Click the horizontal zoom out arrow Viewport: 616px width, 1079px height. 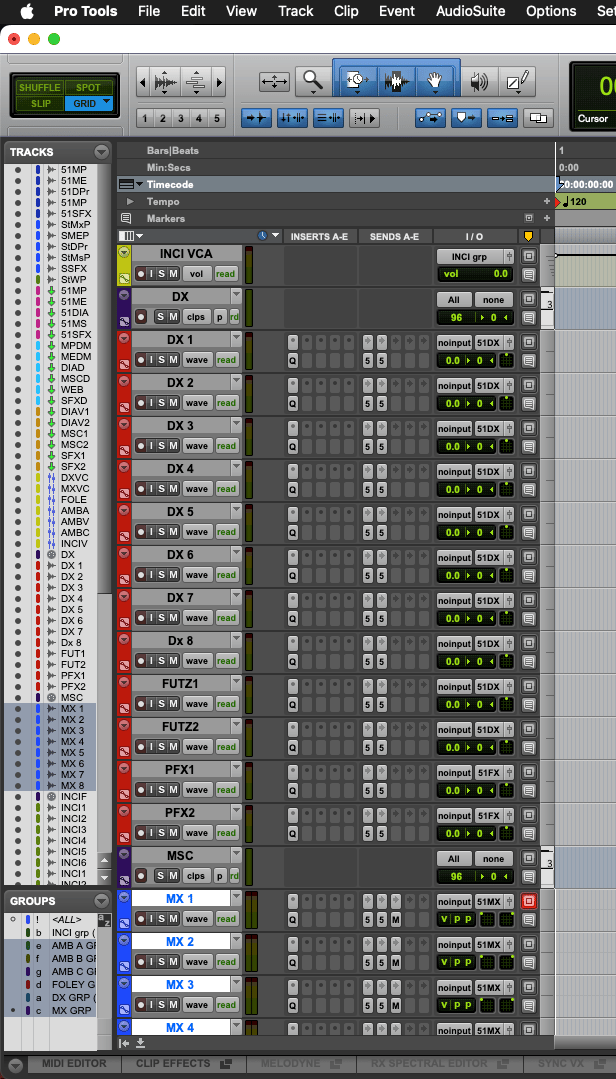tap(142, 83)
